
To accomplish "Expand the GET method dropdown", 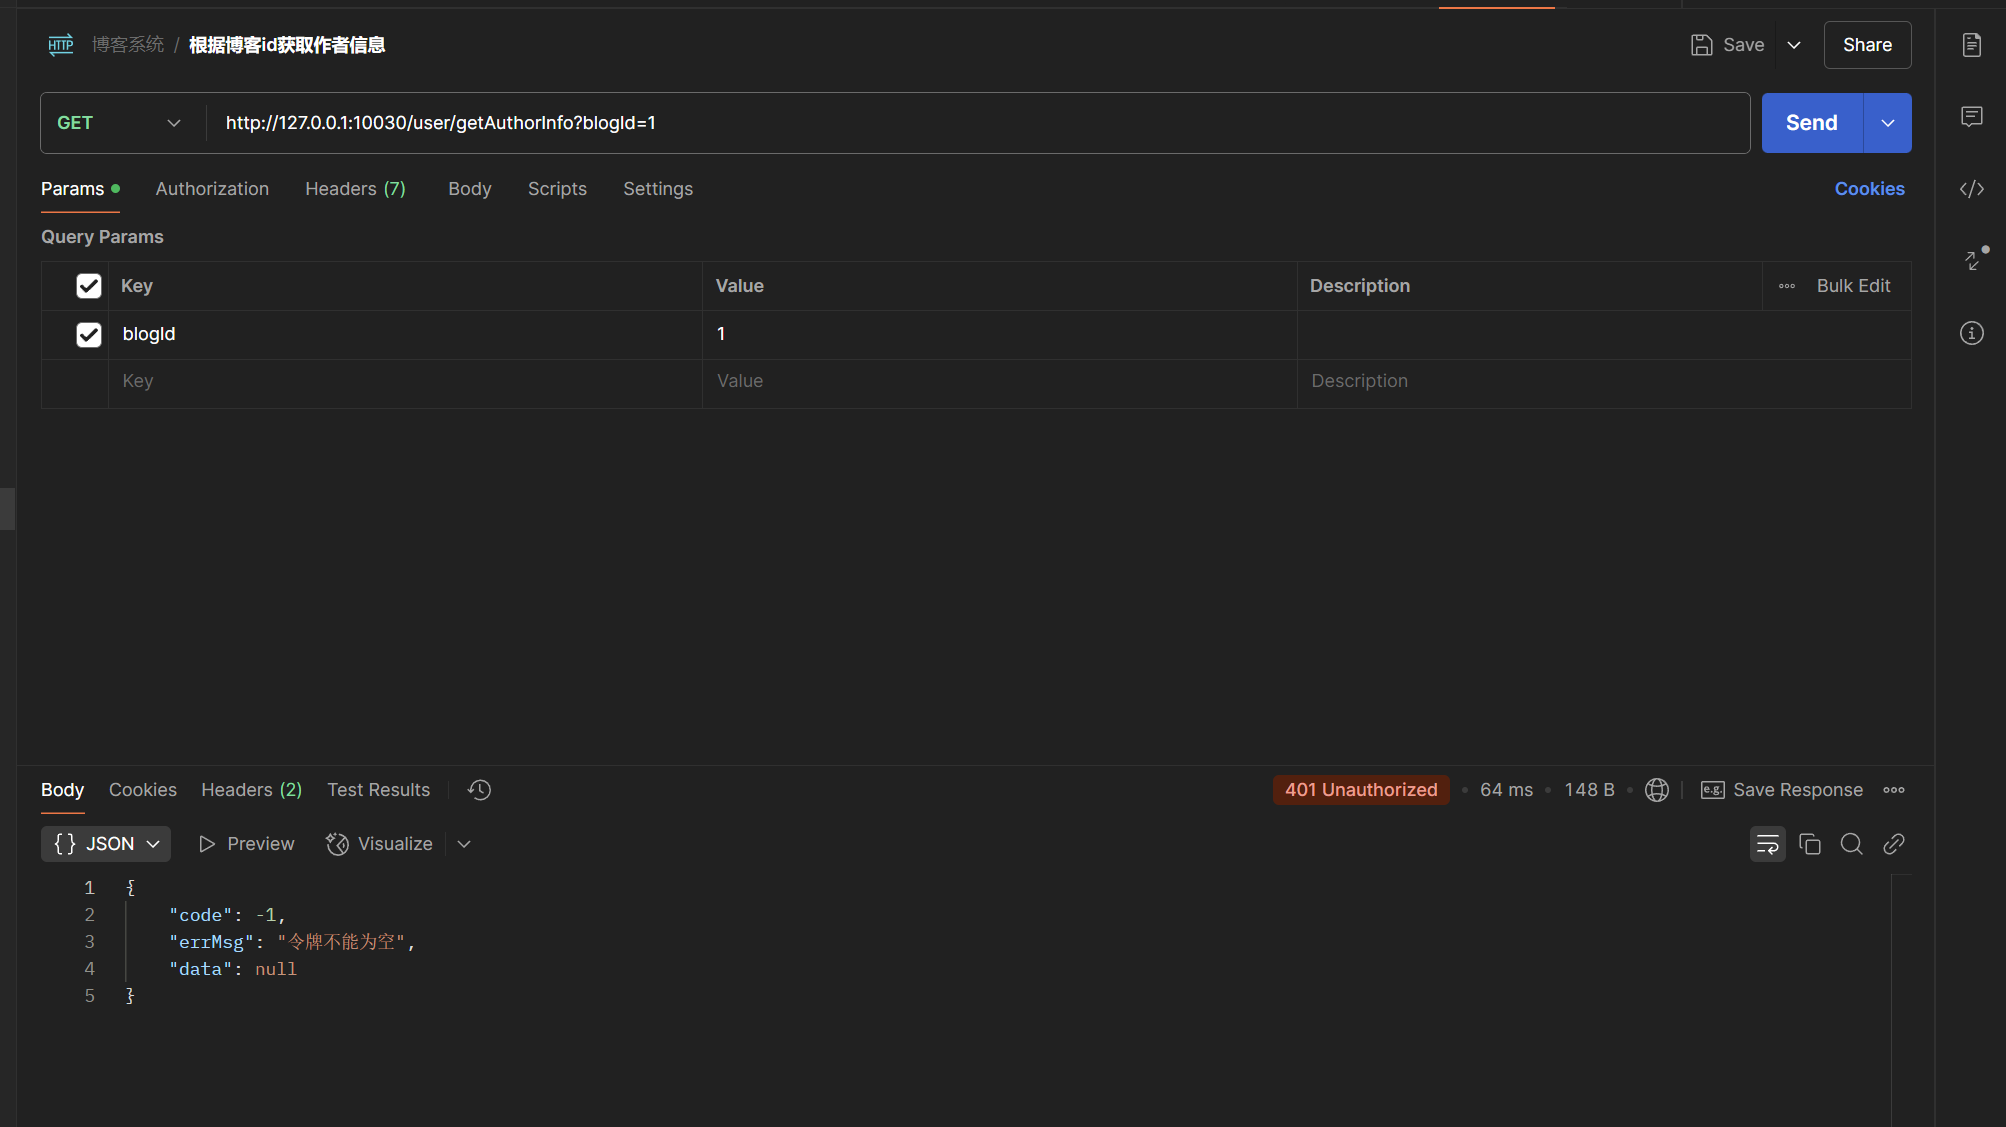I will tap(120, 123).
